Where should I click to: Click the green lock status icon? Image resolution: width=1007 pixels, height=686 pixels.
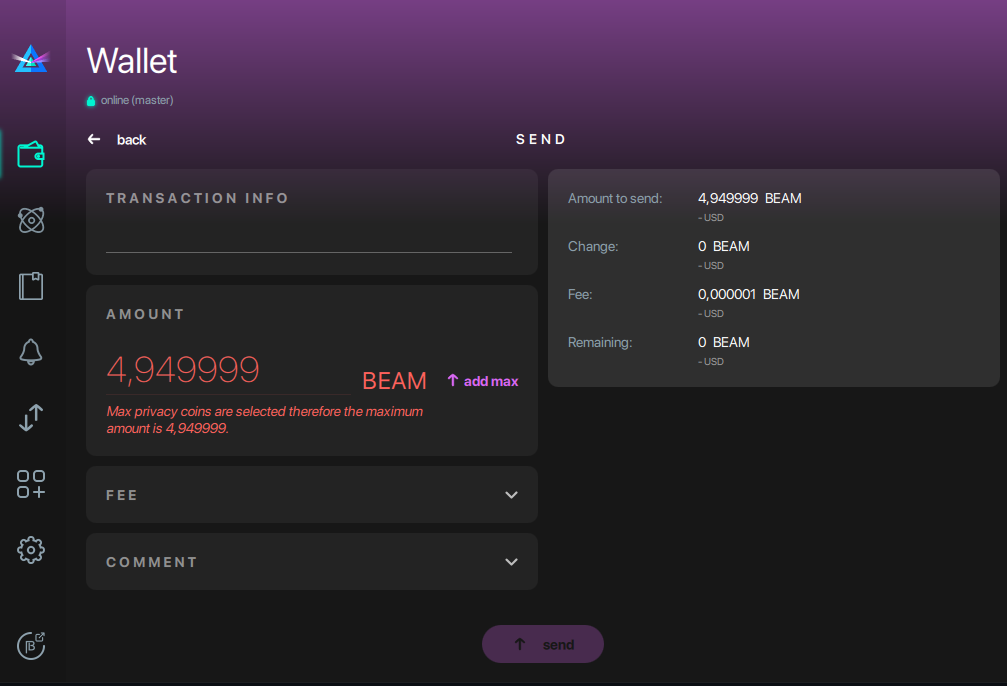tap(91, 100)
